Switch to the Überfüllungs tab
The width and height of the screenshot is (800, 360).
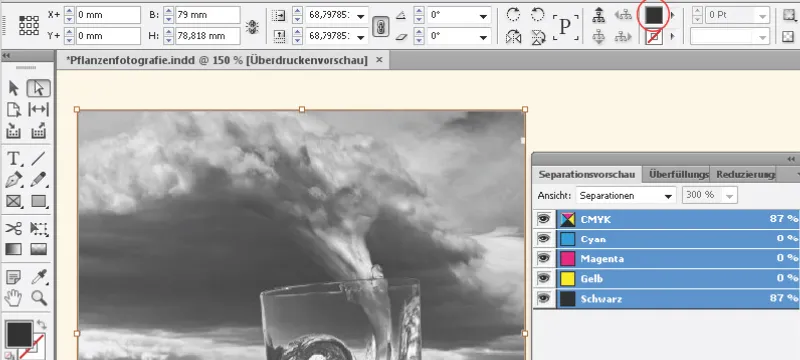point(676,174)
